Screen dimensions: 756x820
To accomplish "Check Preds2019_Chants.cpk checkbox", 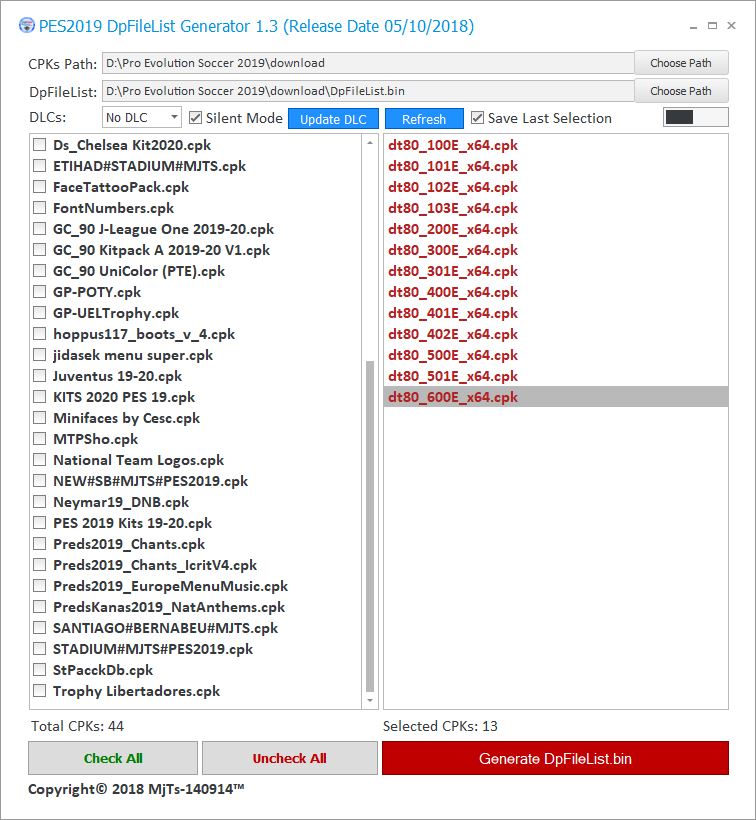I will point(39,544).
